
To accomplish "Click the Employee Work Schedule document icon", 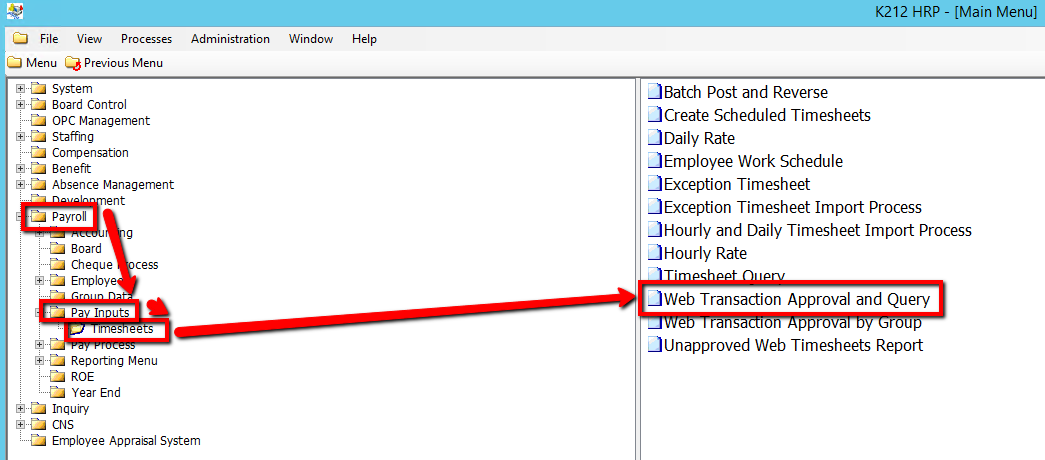I will click(655, 161).
